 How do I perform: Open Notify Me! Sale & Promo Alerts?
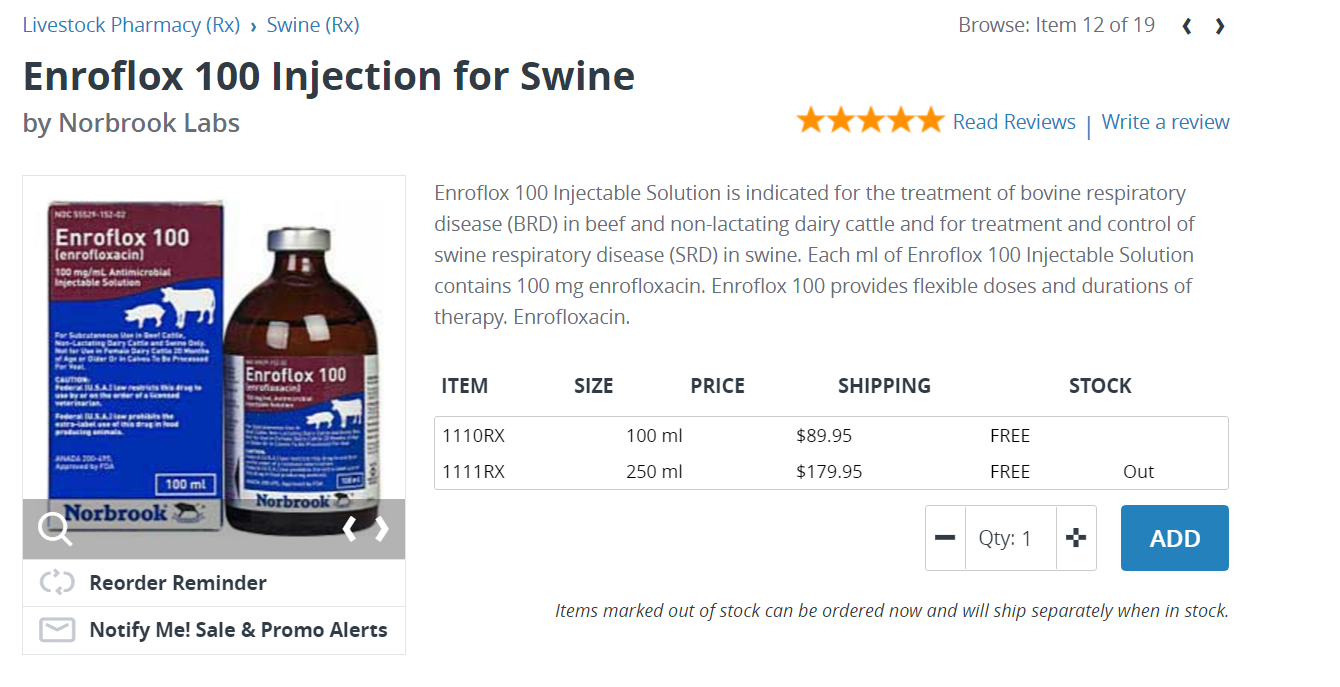point(238,630)
